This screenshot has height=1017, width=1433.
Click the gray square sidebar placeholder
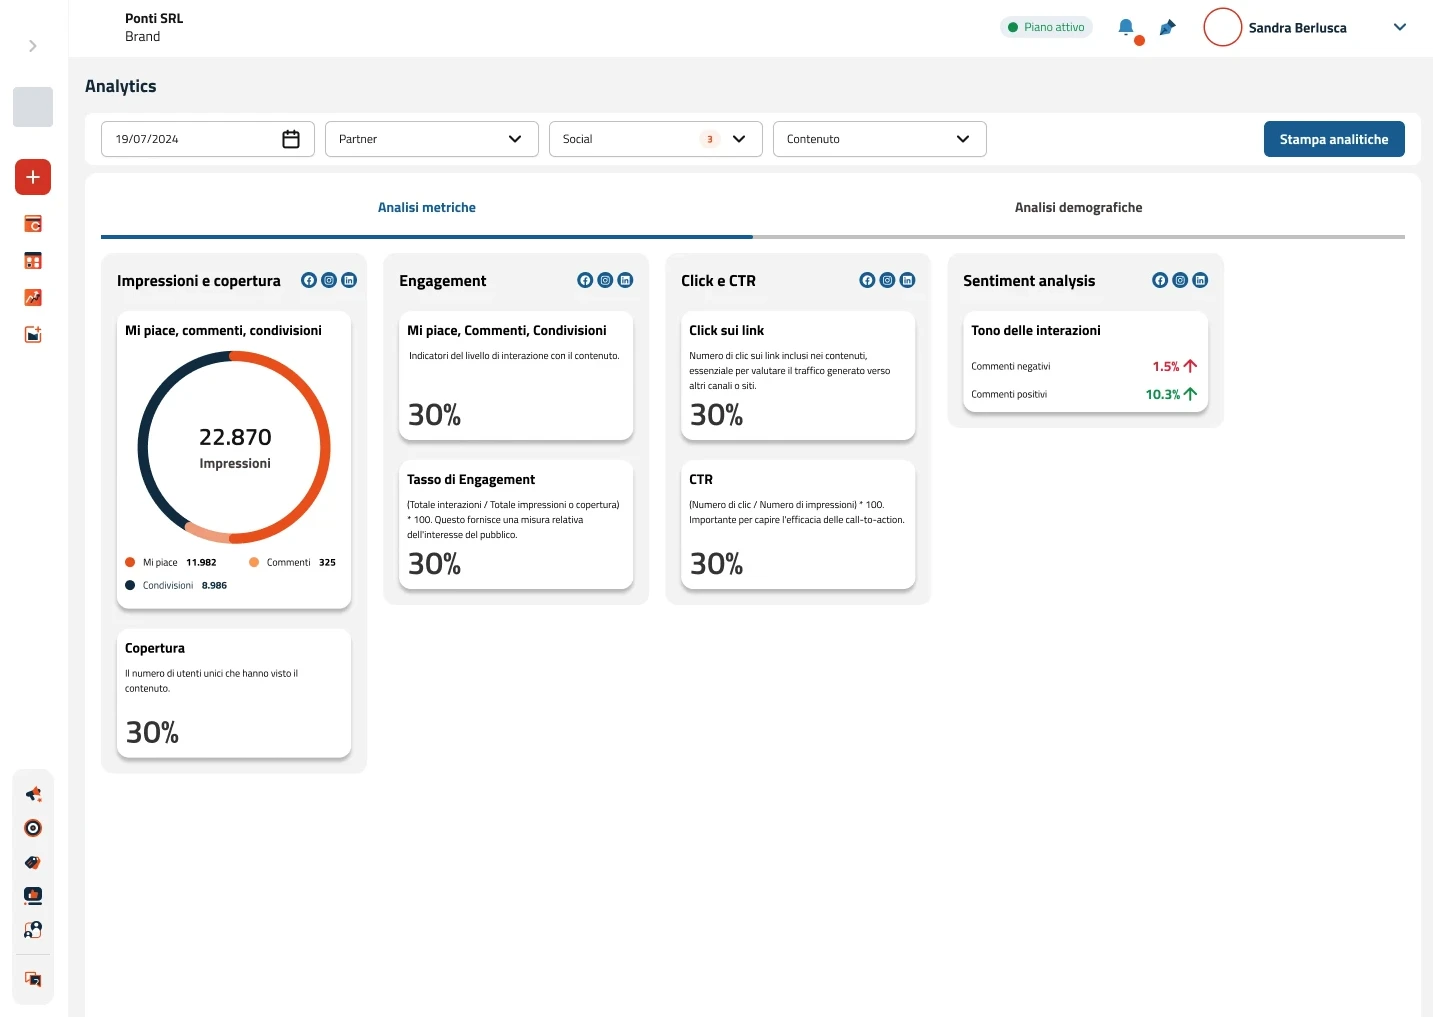coord(33,107)
